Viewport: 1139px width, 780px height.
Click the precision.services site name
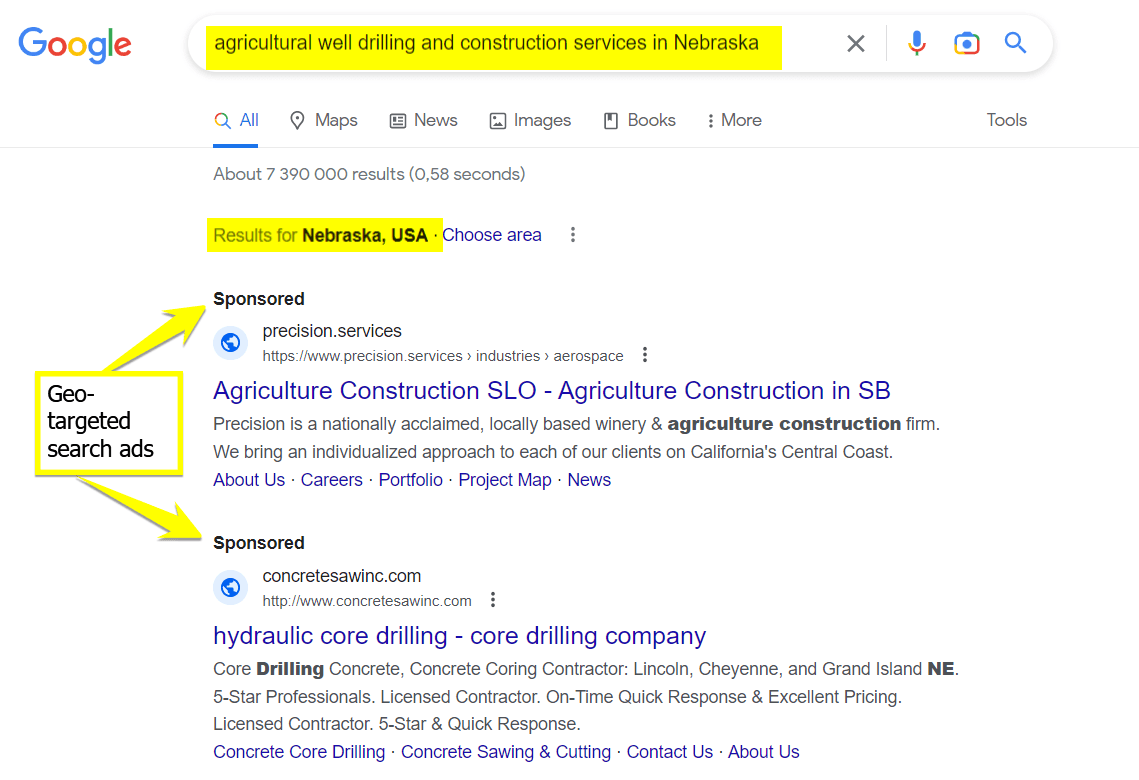pos(332,331)
